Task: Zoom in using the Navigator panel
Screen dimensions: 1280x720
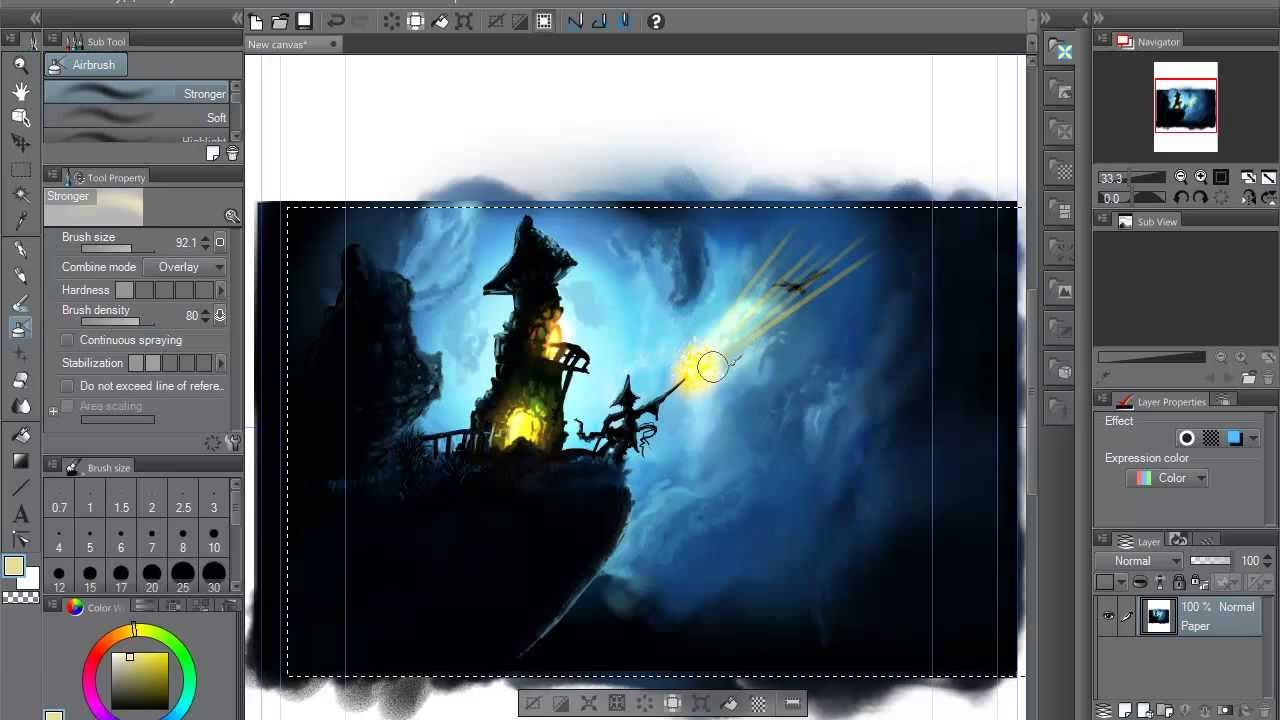Action: (1200, 177)
